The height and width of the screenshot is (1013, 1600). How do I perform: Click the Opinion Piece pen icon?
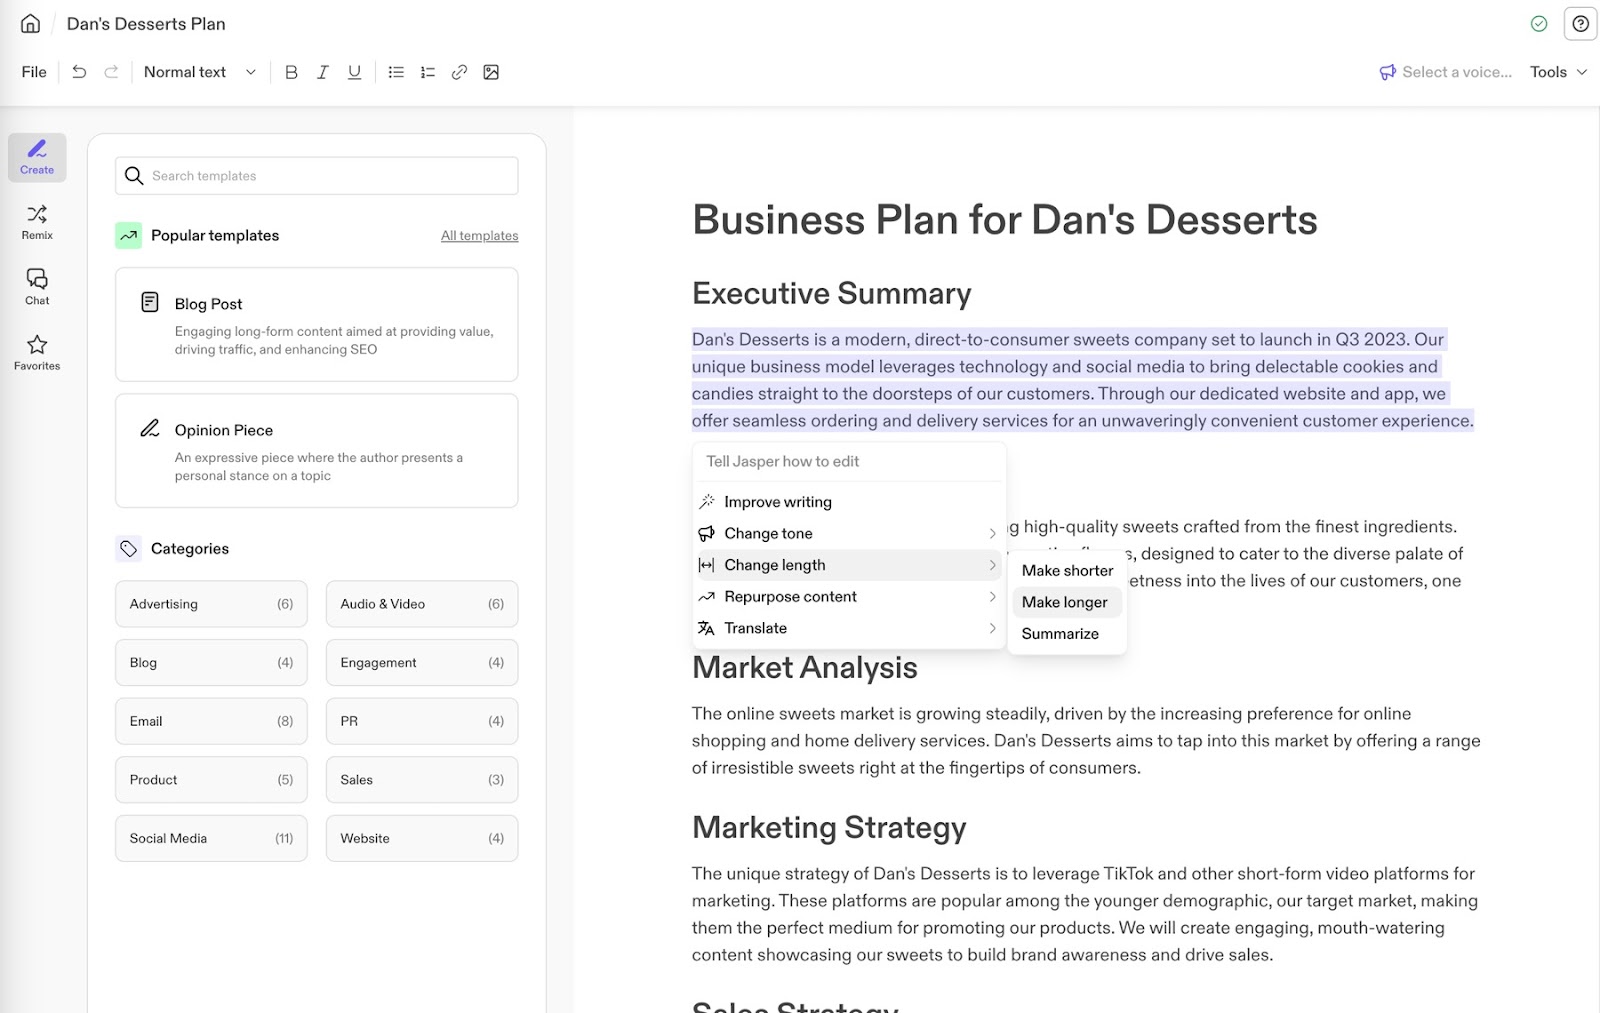coord(150,428)
